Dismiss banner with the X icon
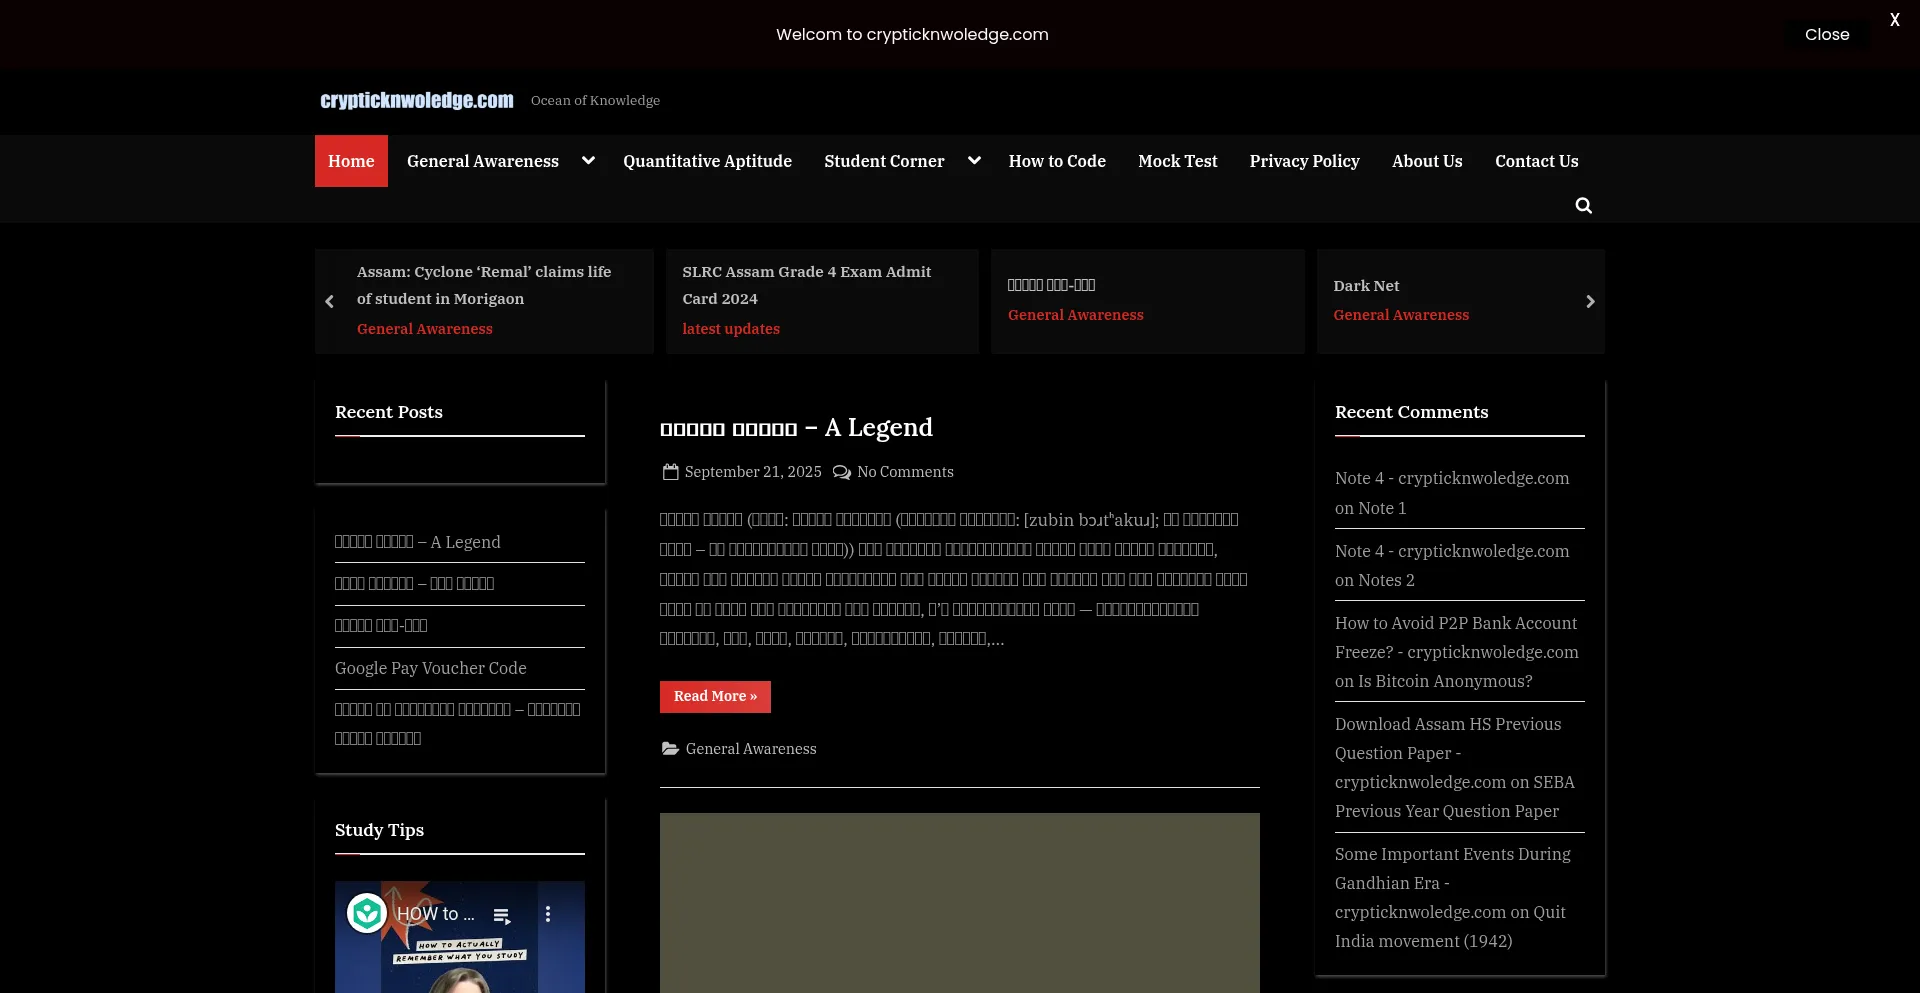 click(1894, 20)
